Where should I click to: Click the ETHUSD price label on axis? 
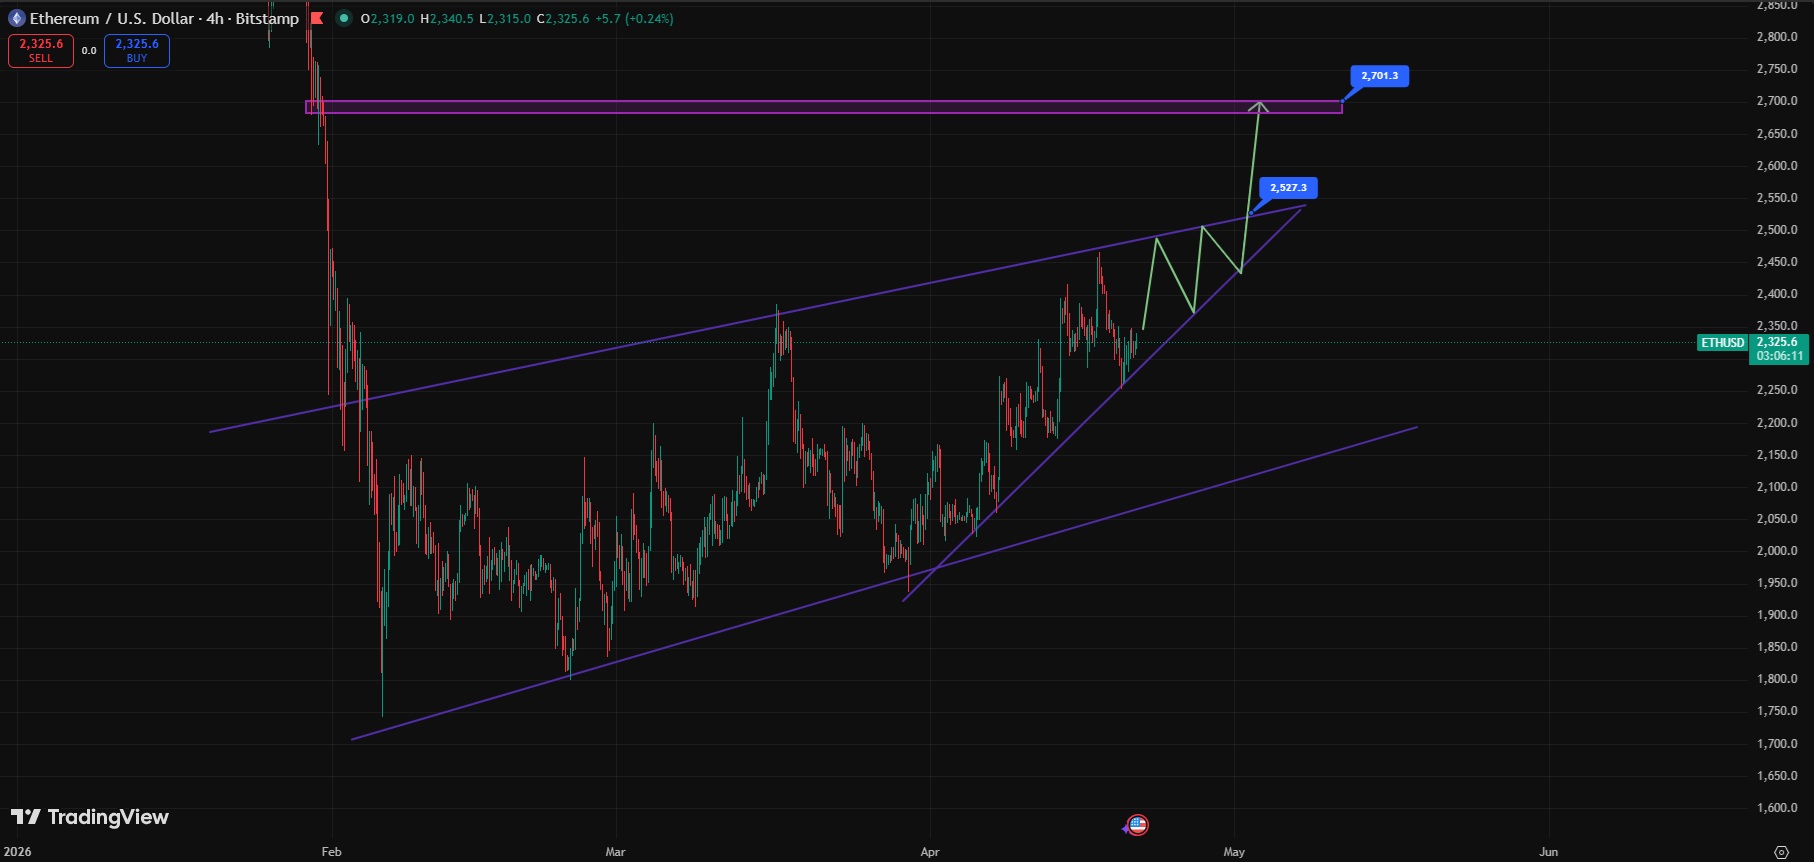1722,343
